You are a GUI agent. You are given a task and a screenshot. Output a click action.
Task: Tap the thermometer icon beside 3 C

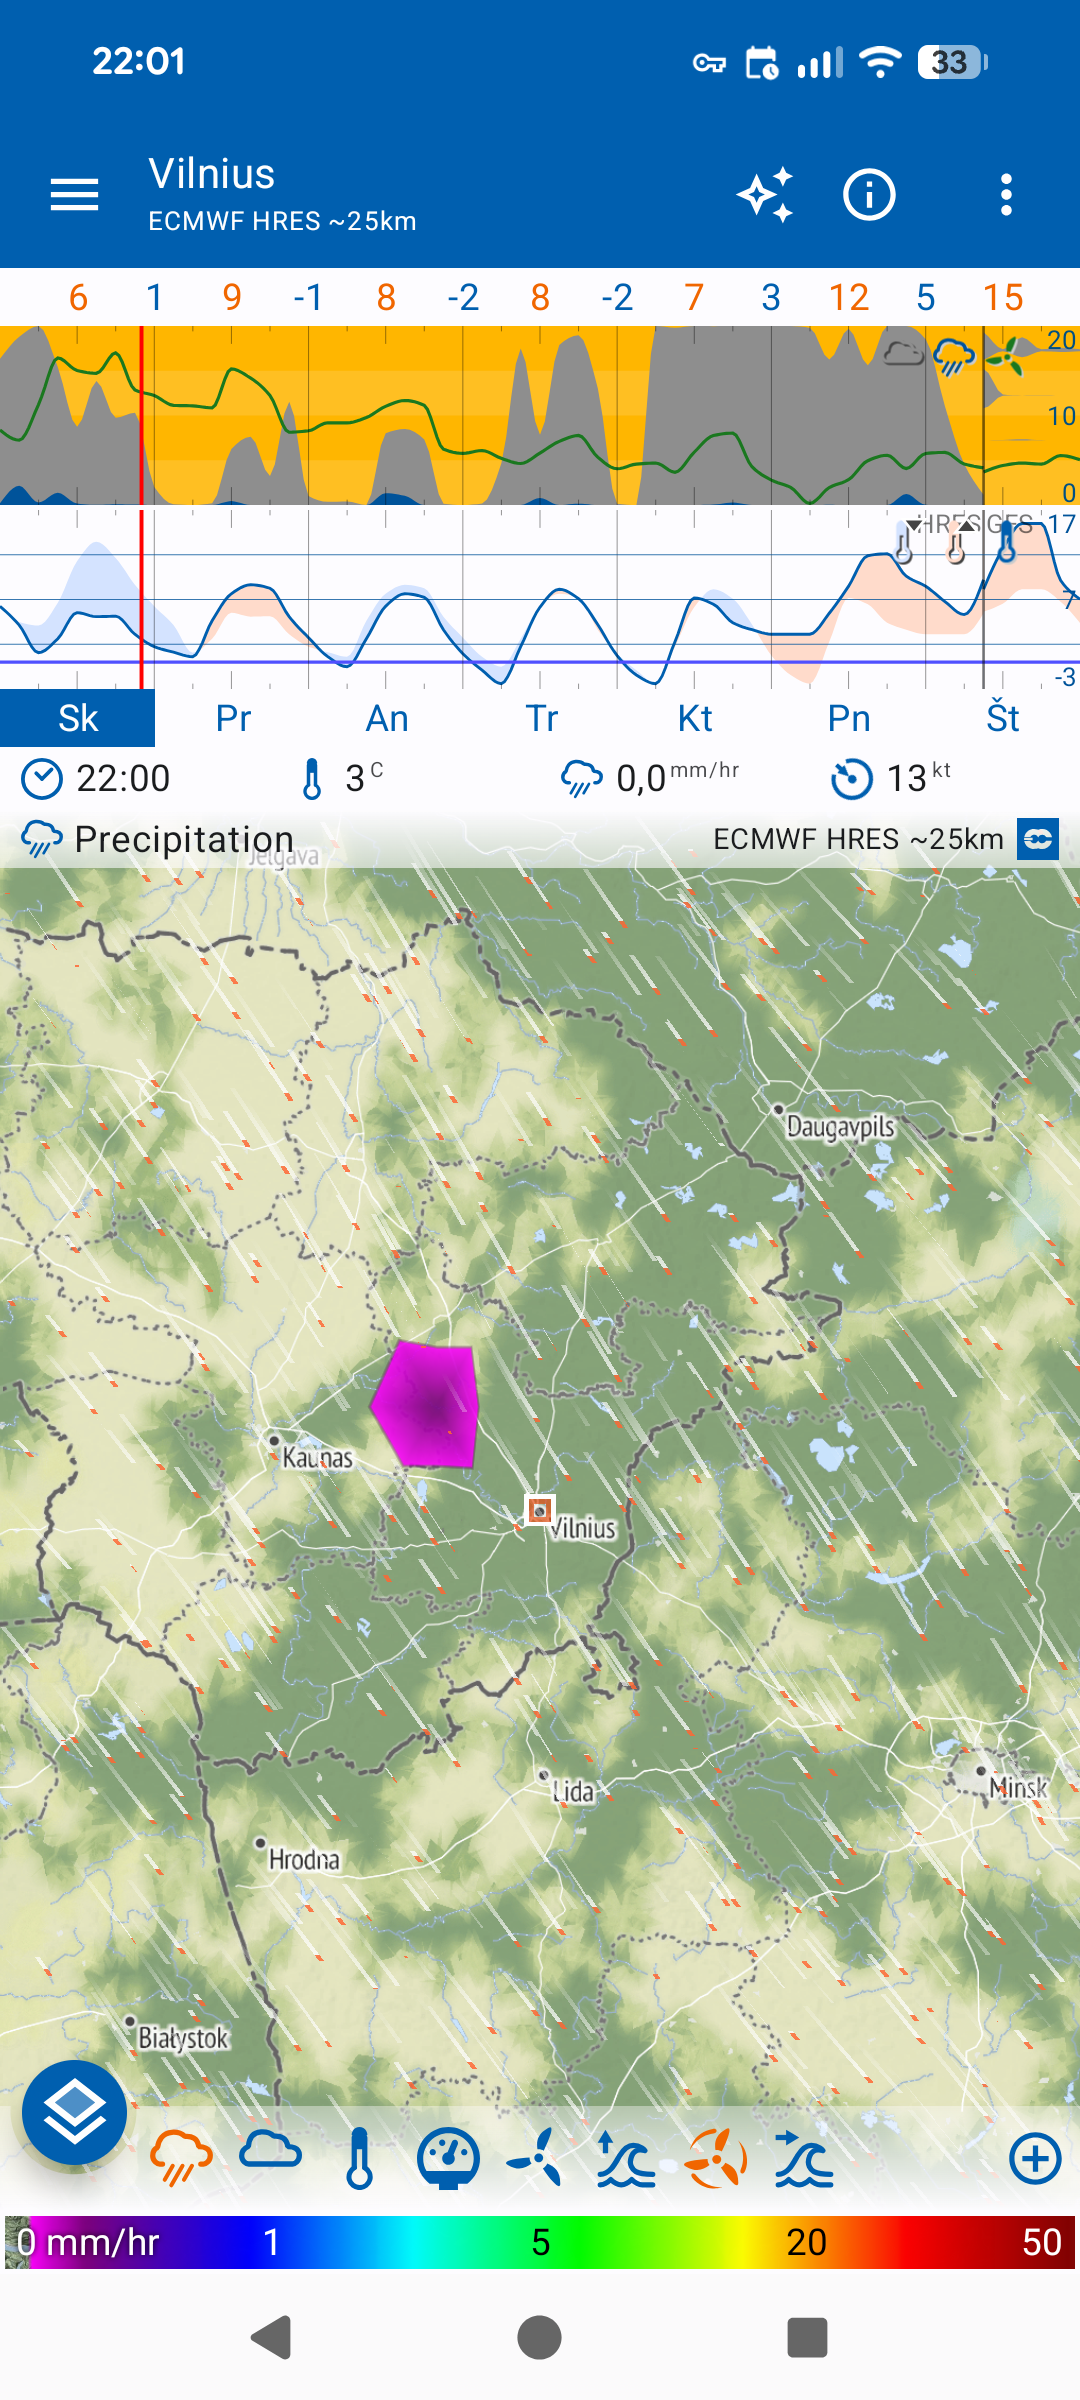[312, 779]
